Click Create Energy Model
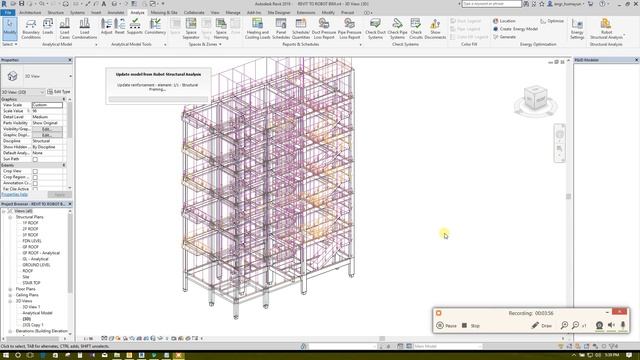This screenshot has height=360, width=640. tap(515, 29)
